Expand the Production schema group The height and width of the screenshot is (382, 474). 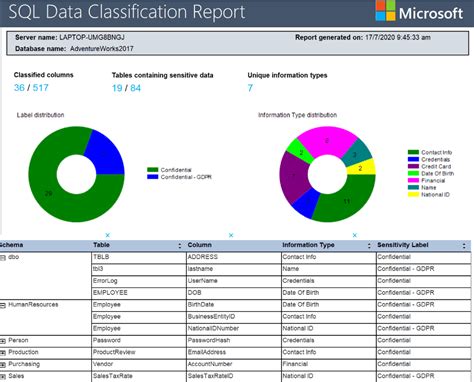pyautogui.click(x=3, y=353)
